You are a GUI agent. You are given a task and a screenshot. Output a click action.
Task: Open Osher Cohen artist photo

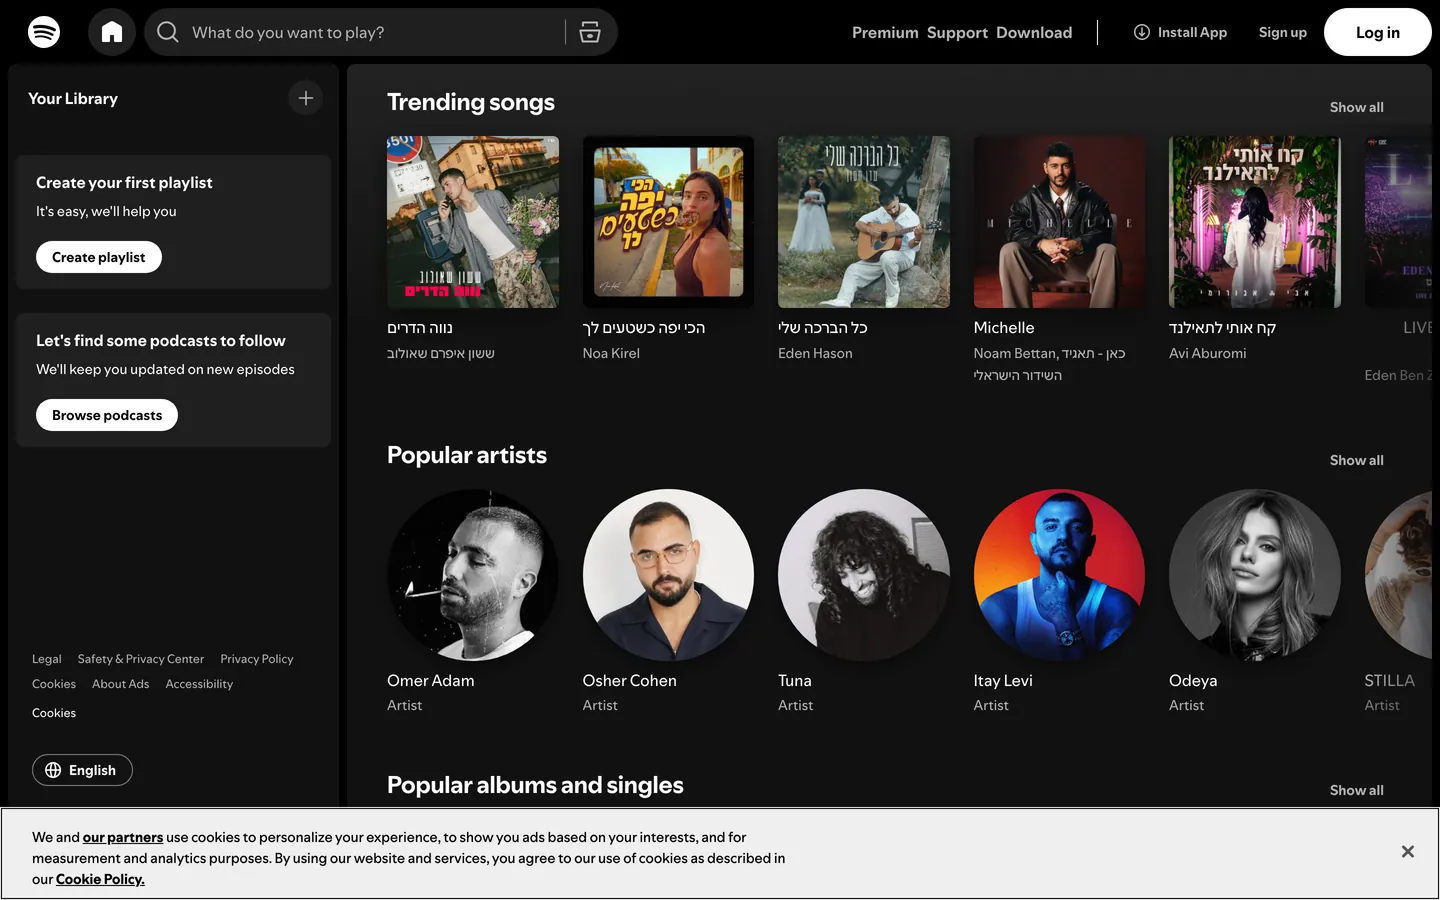668,575
